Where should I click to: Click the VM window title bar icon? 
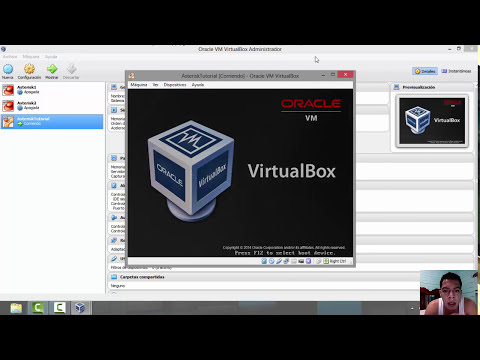[x=132, y=76]
